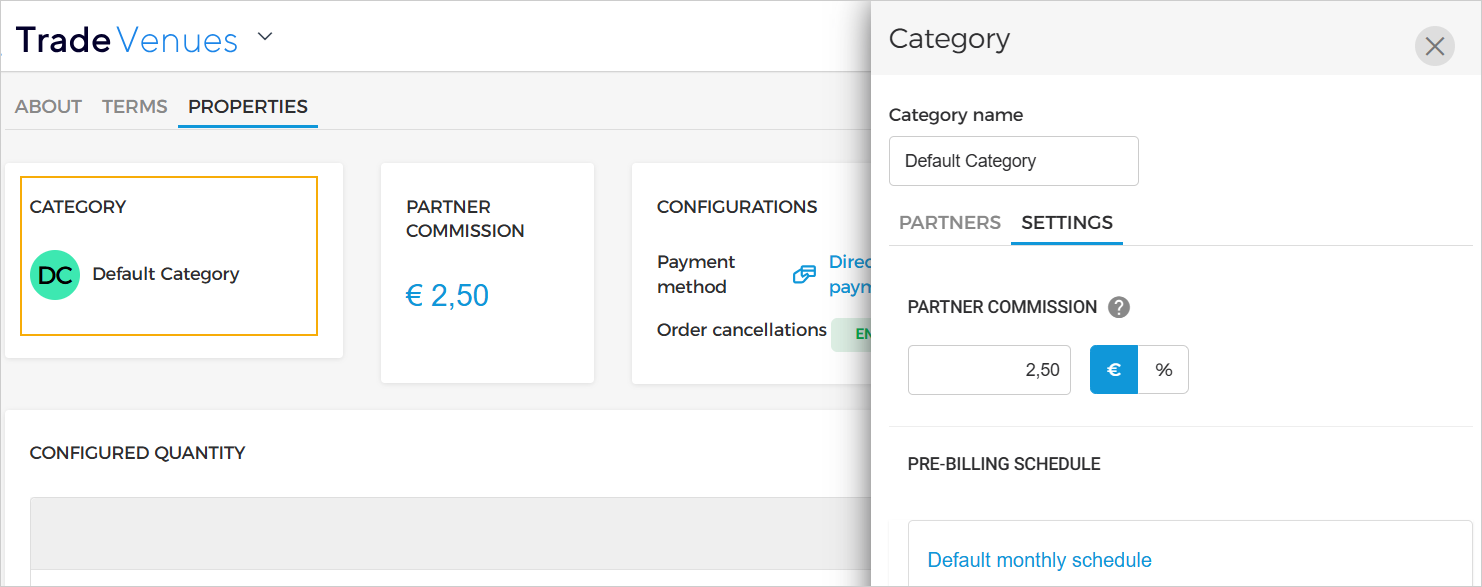Click the Partner Commission help icon
The width and height of the screenshot is (1482, 587).
pyautogui.click(x=1119, y=307)
